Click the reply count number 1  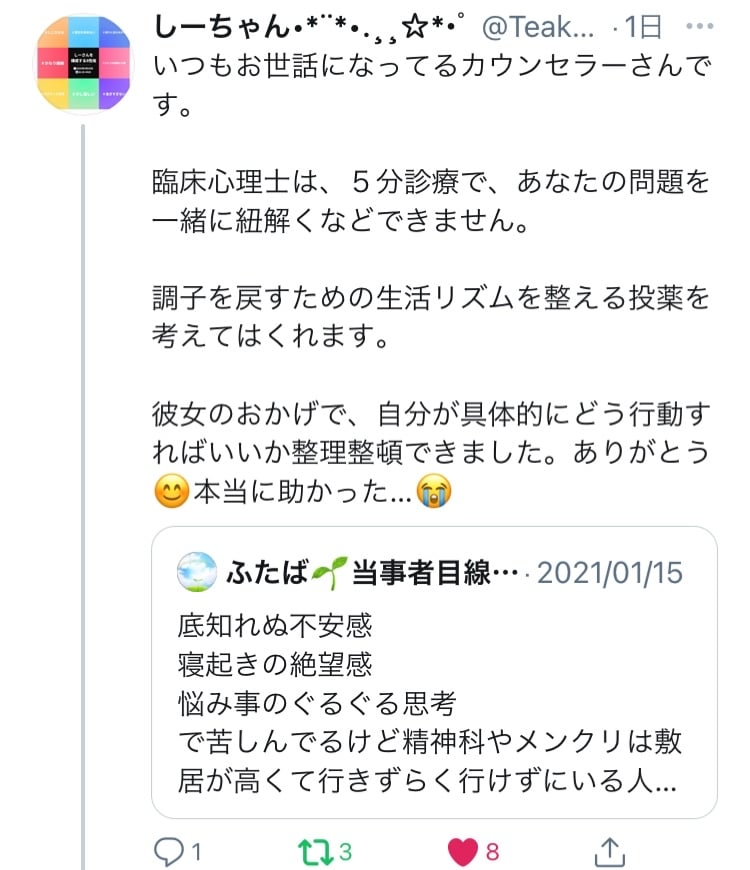coord(197,852)
